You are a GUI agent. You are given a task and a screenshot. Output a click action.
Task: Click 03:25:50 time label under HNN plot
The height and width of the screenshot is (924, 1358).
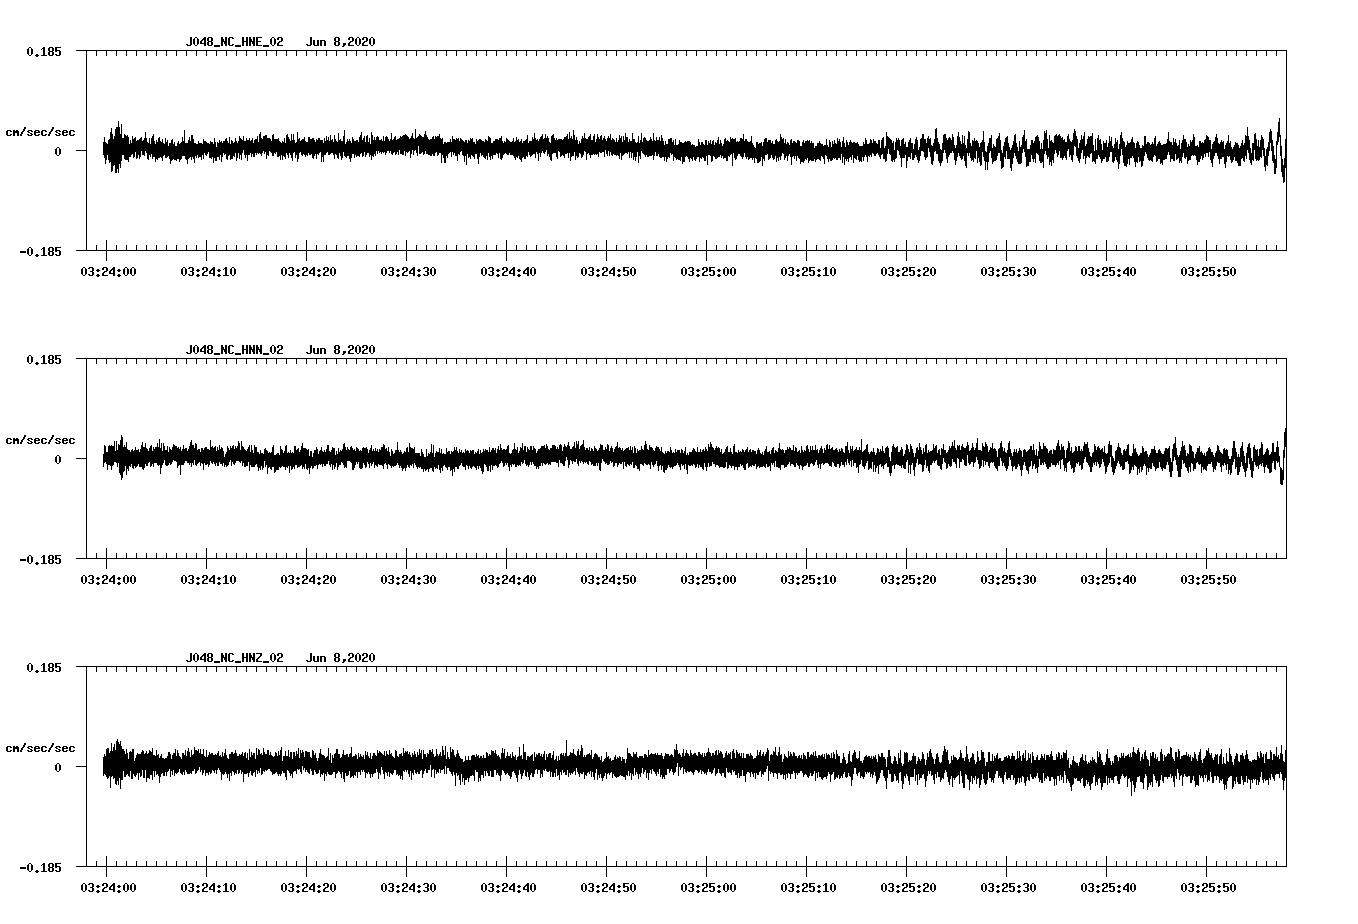coord(1207,579)
